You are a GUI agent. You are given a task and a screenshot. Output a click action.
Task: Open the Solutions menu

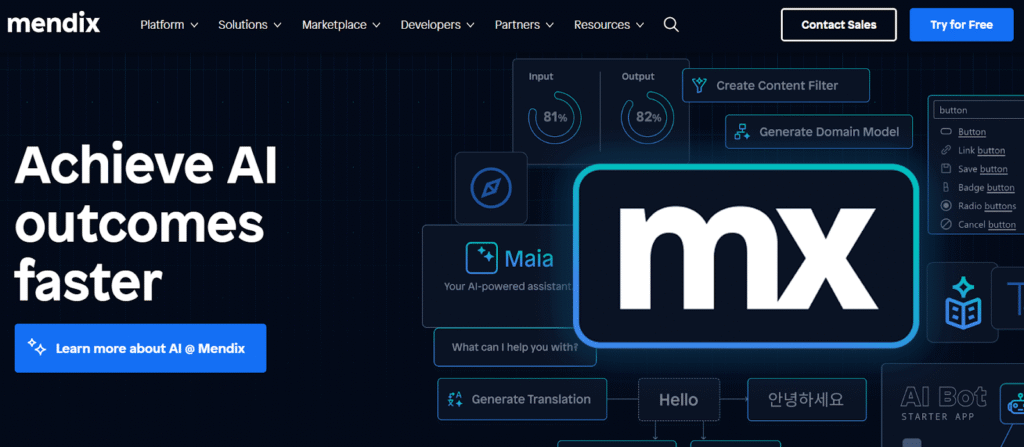[249, 25]
